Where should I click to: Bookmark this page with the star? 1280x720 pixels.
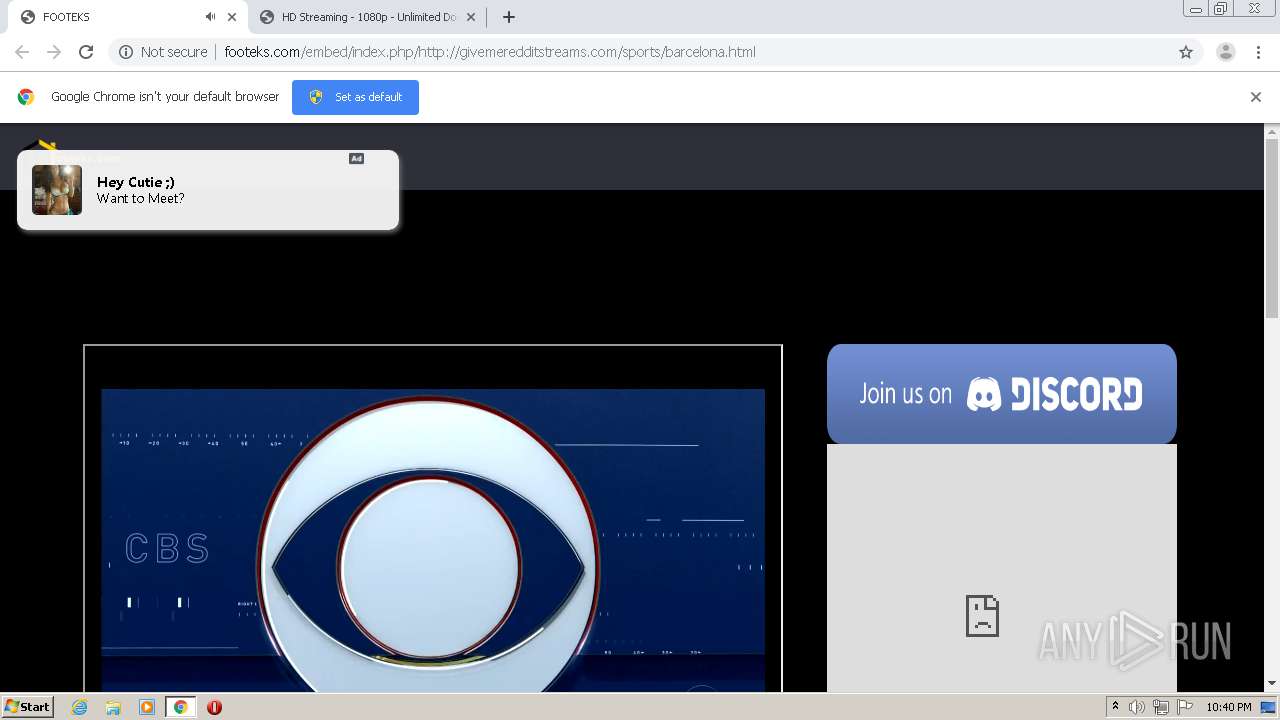[1186, 52]
